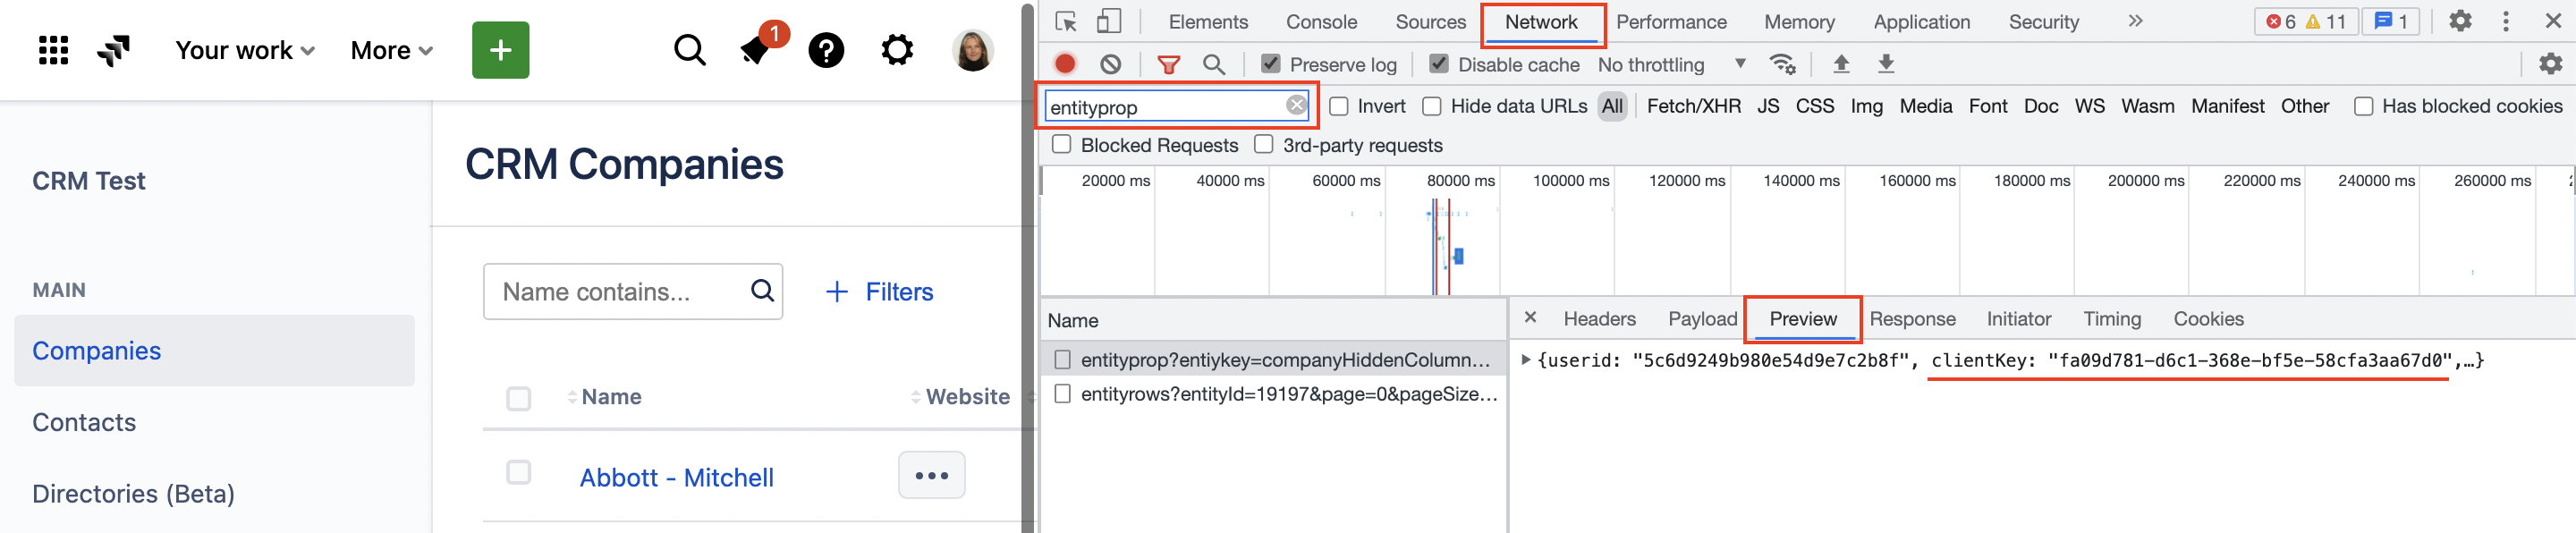This screenshot has height=533, width=2576.
Task: Clear the network log
Action: pos(1110,64)
